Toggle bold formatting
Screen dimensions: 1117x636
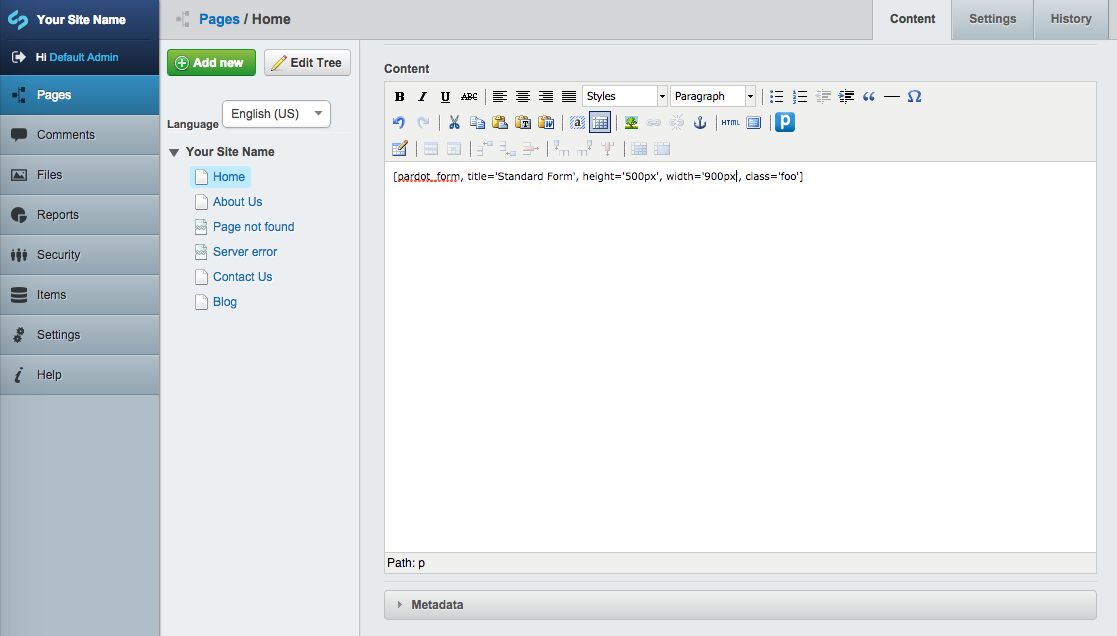tap(399, 96)
